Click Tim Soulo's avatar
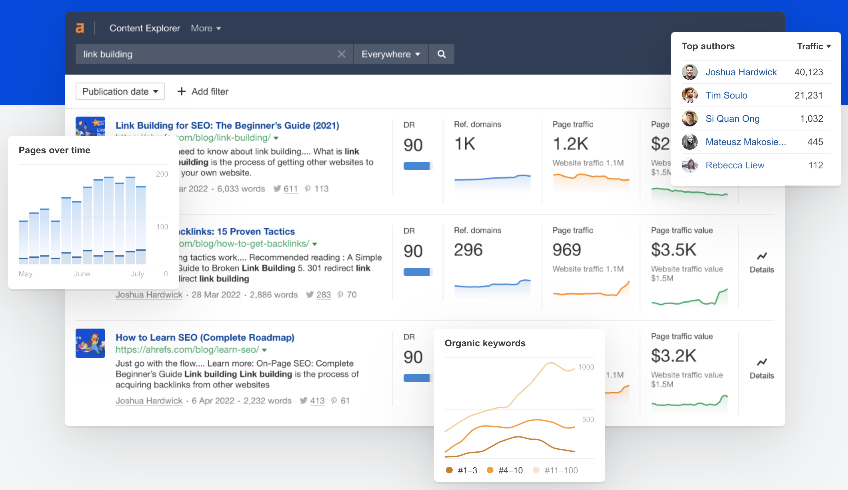The image size is (848, 490). tap(690, 95)
